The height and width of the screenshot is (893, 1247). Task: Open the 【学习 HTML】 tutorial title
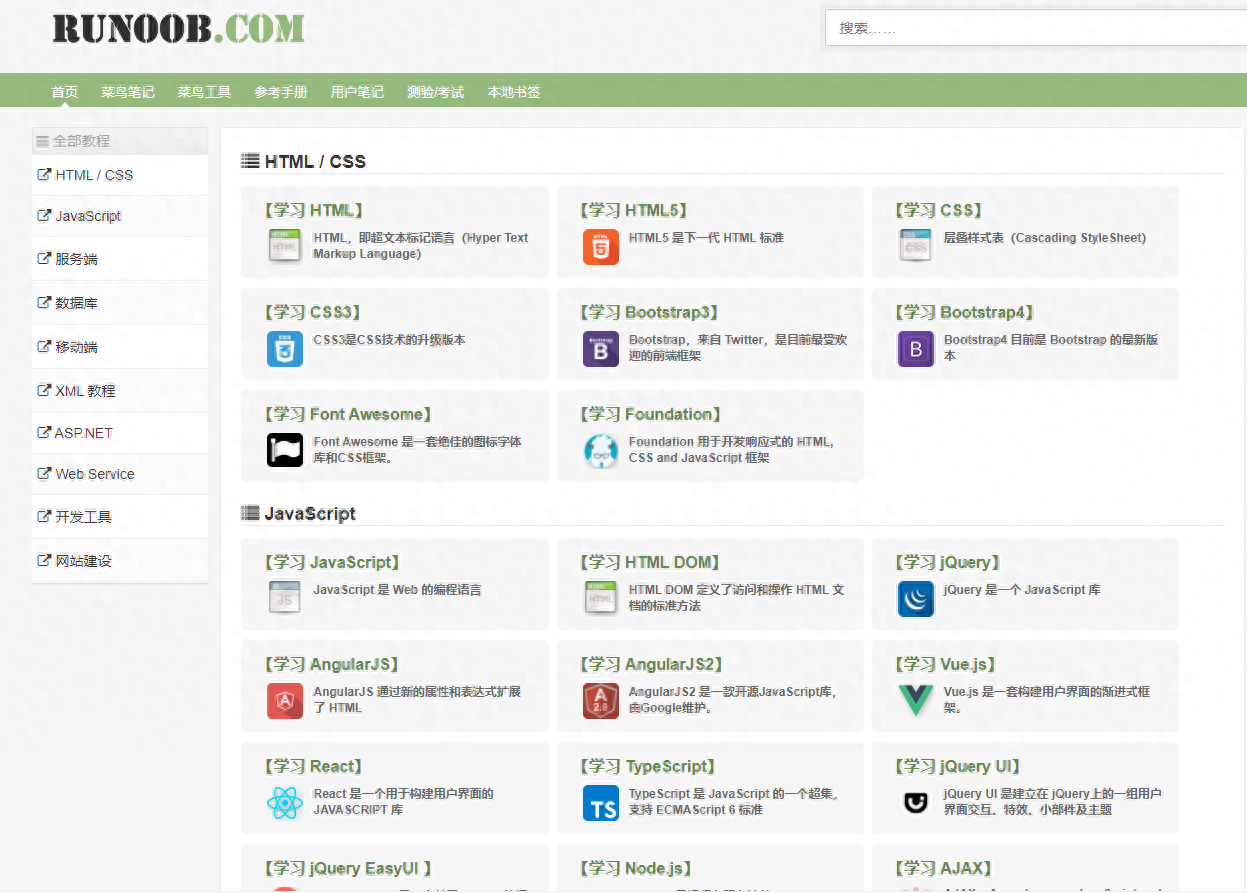(313, 210)
